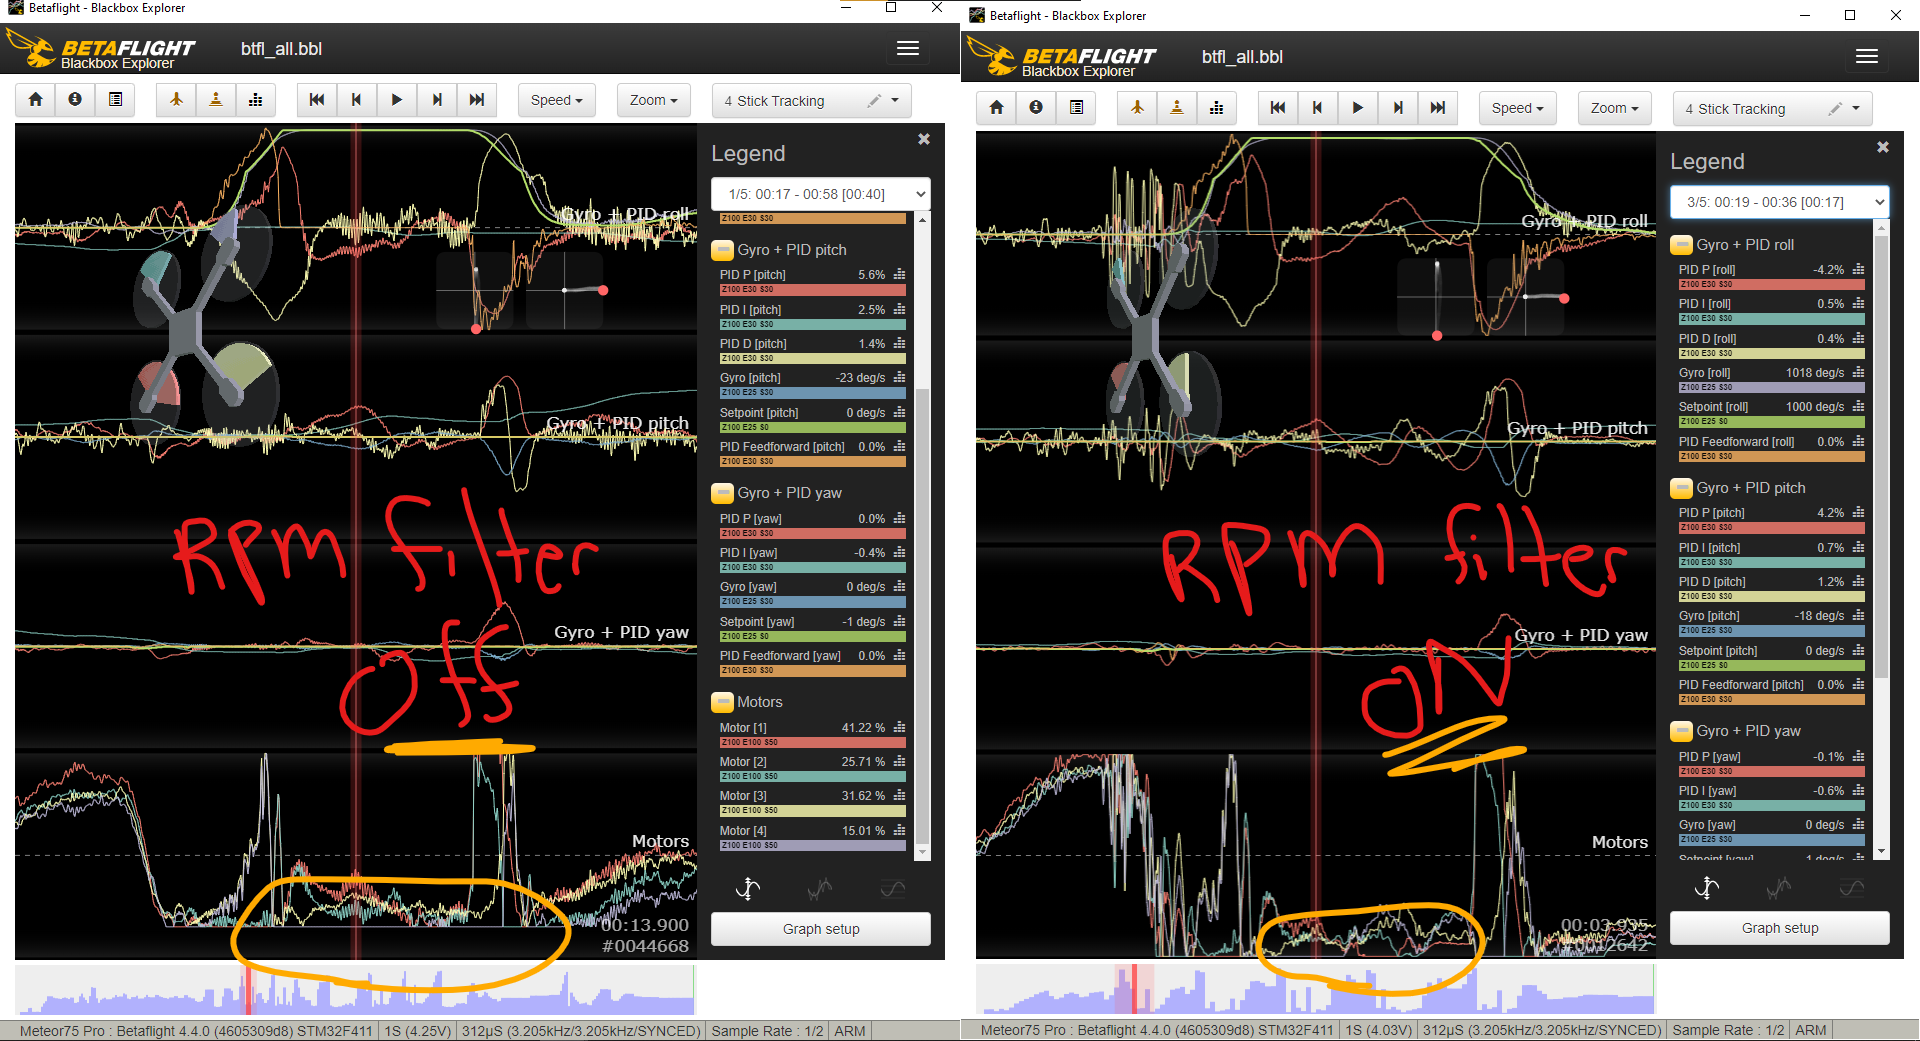
Task: Open the Speed dropdown
Action: pos(556,100)
